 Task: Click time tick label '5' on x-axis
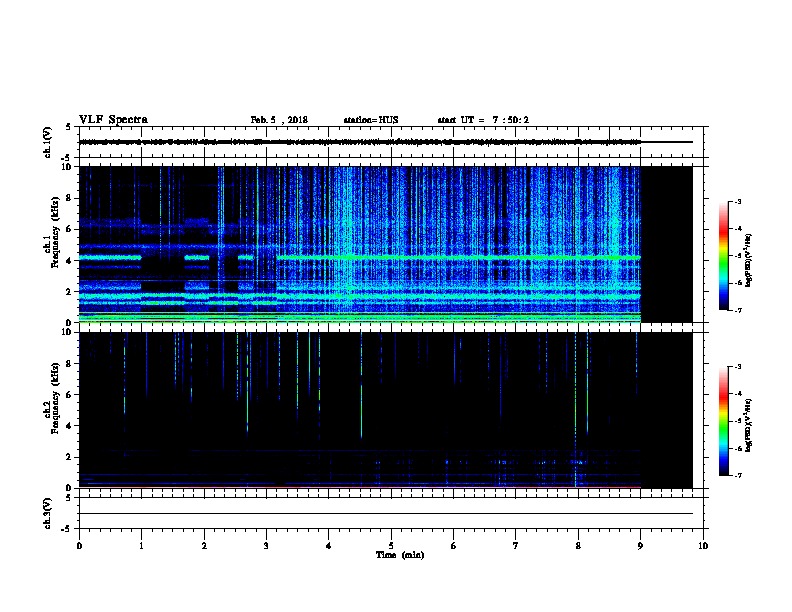coord(391,546)
